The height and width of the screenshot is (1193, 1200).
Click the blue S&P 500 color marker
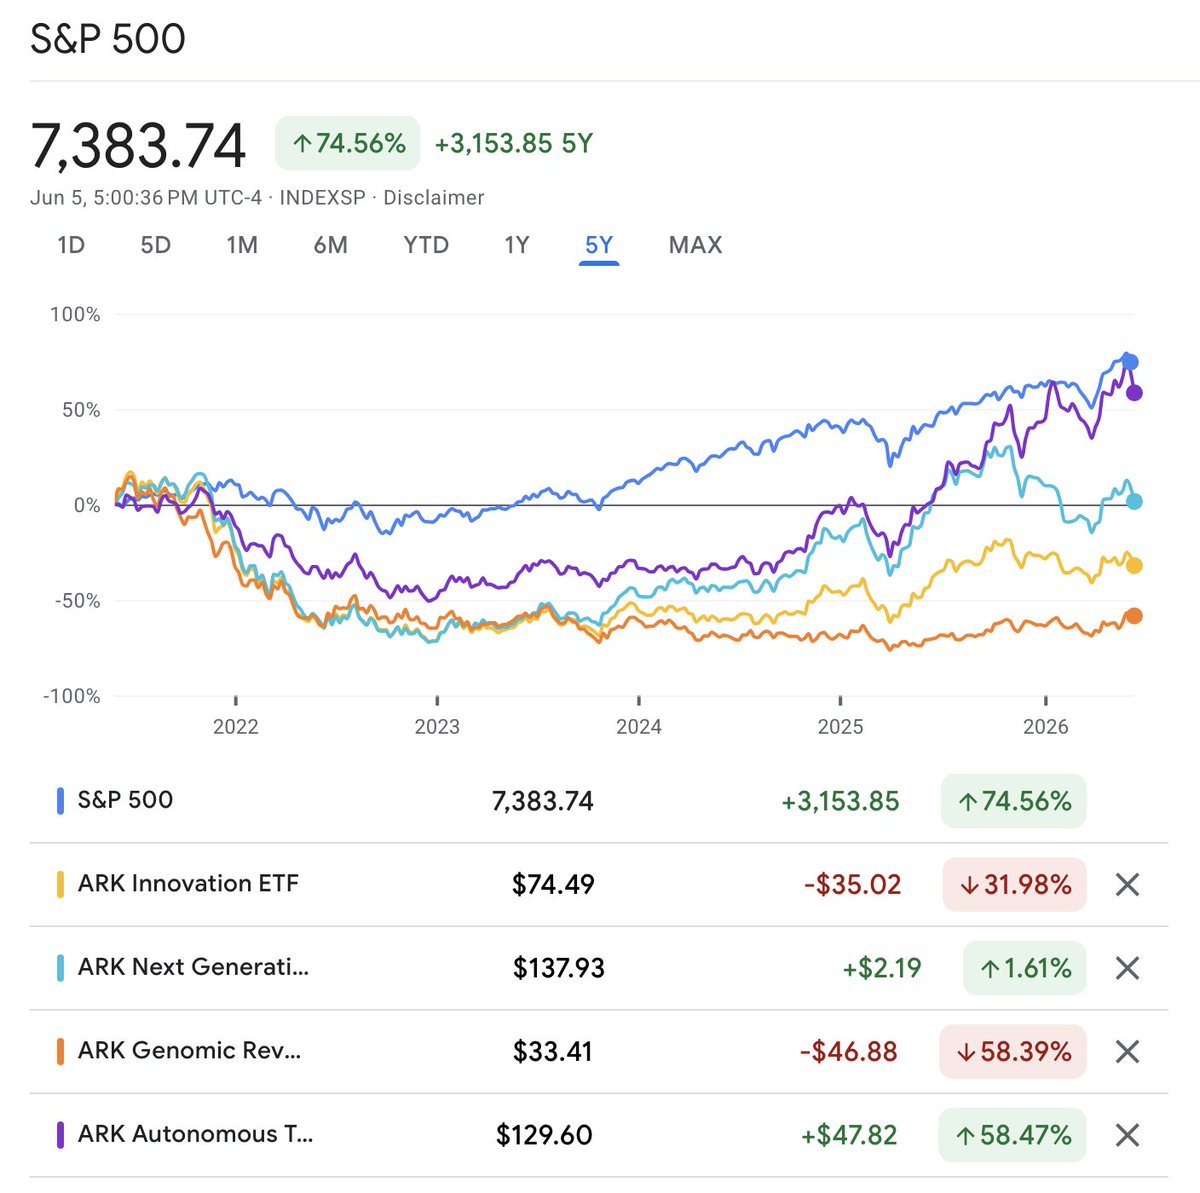point(61,801)
